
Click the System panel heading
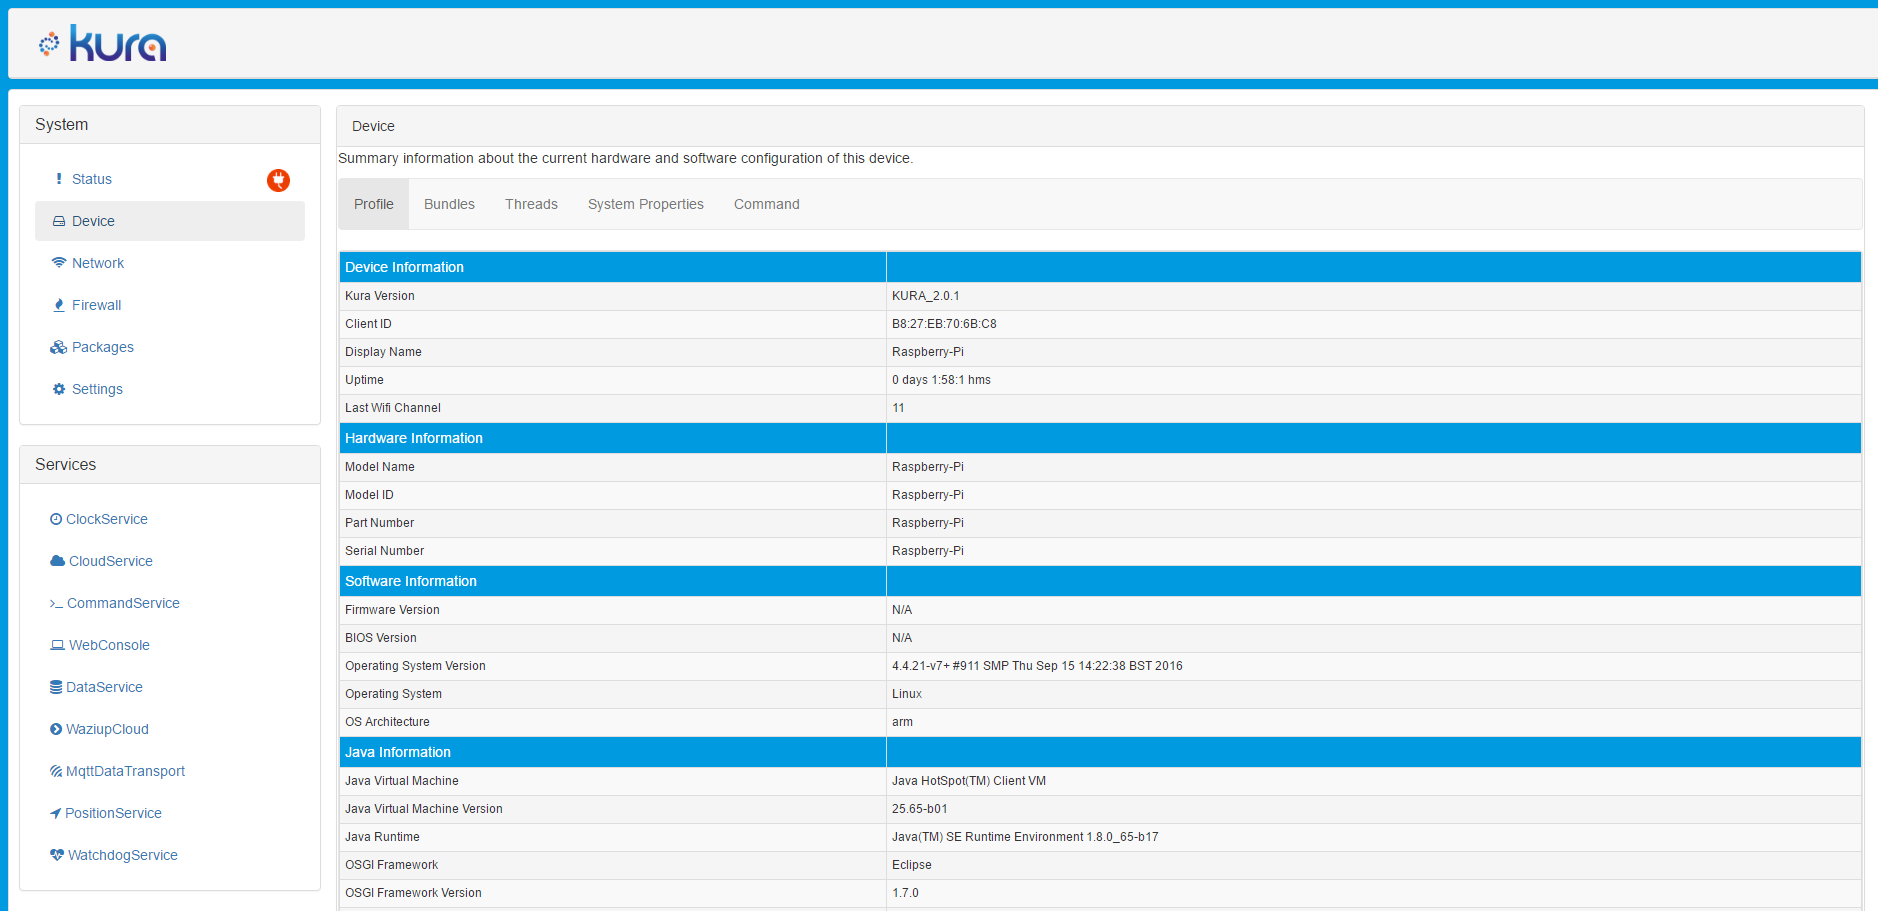click(x=61, y=124)
